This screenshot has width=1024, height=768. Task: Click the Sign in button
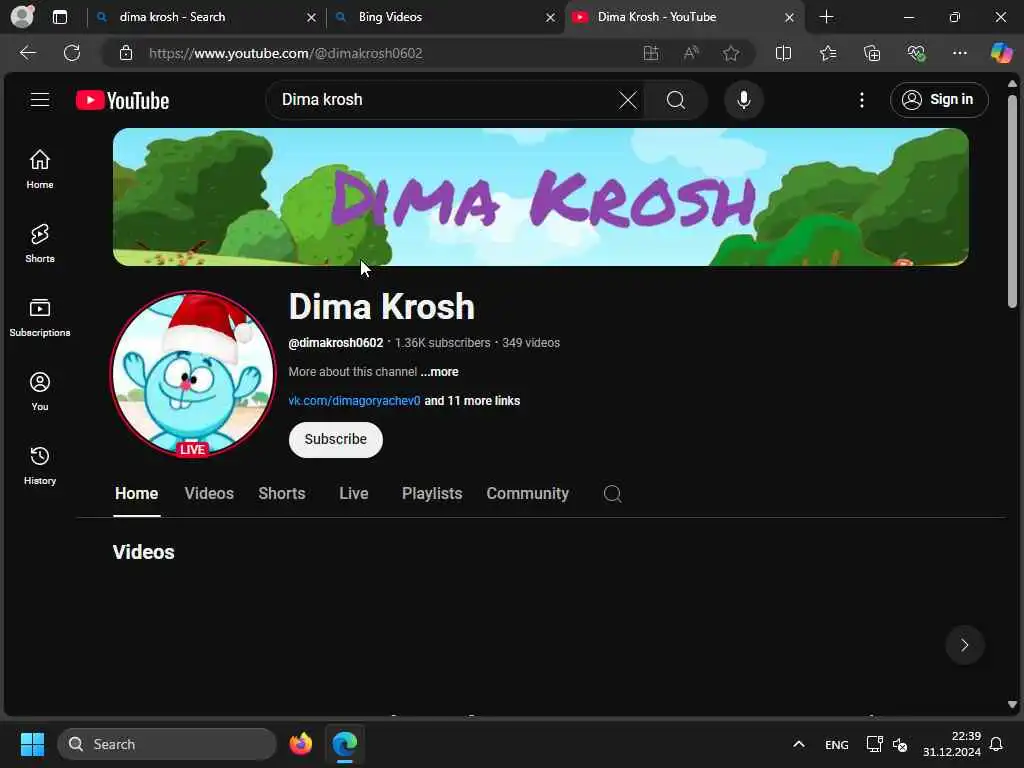click(938, 100)
